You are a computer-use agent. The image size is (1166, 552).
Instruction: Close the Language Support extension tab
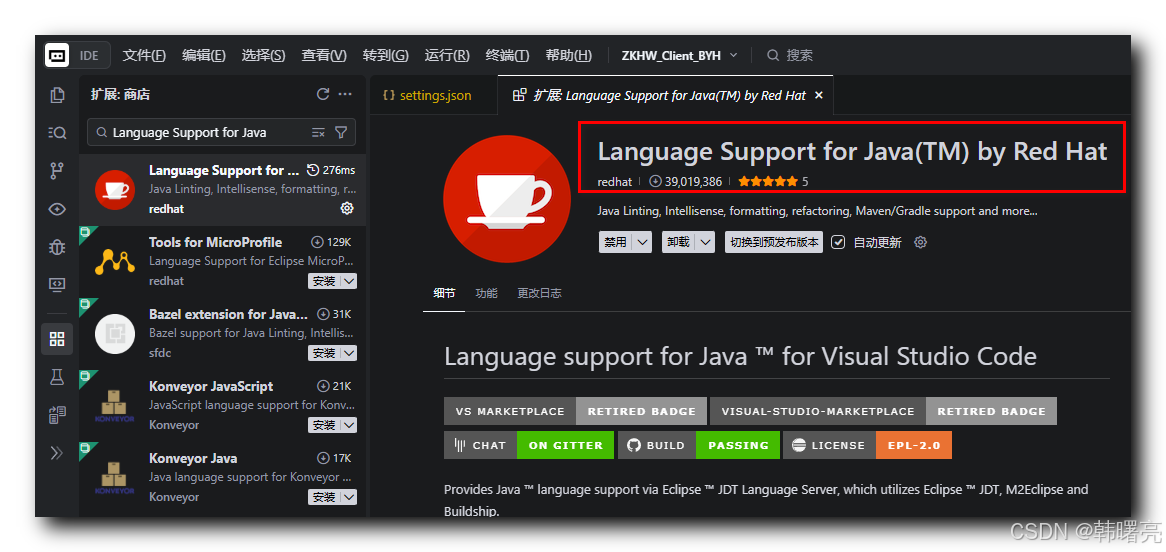point(819,95)
